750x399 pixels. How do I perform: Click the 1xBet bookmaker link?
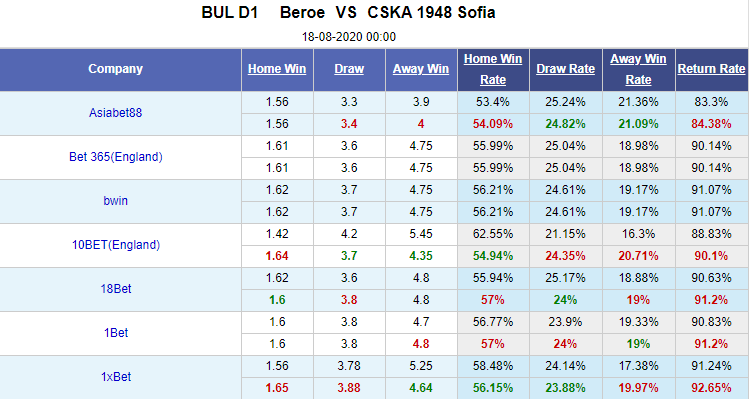coord(115,377)
